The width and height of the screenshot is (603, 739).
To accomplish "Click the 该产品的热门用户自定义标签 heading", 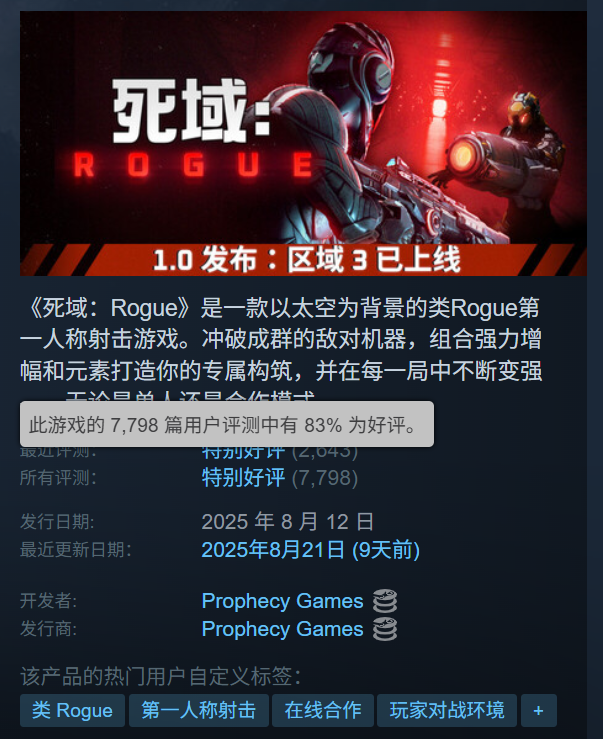I will point(160,676).
